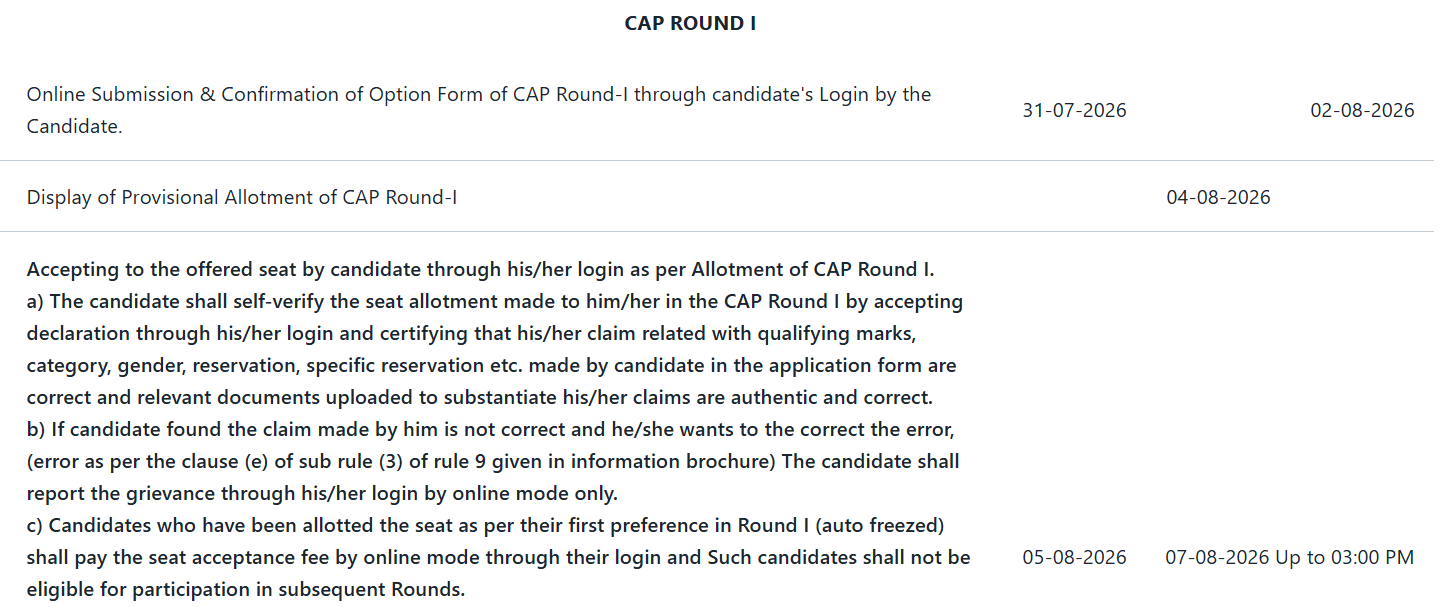Click clause c) about auto freezed candidates
1448x607 pixels.
486,525
